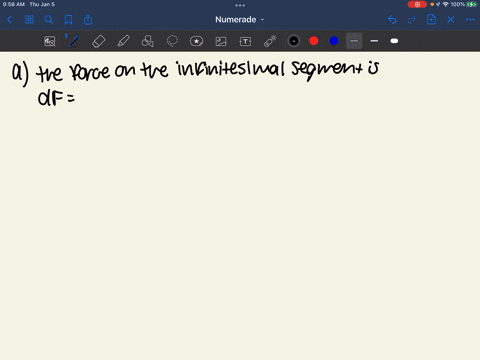Image resolution: width=480 pixels, height=360 pixels.
Task: Tap the 9:58 AM clock
Action: [x=14, y=4]
